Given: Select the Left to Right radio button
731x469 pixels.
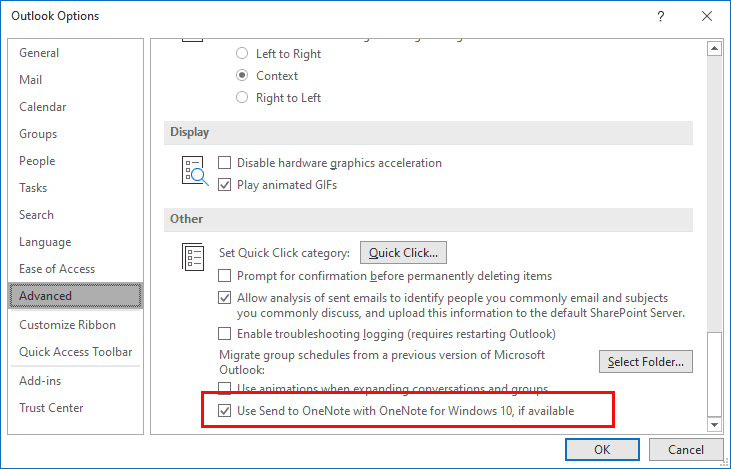Looking at the screenshot, I should 242,53.
